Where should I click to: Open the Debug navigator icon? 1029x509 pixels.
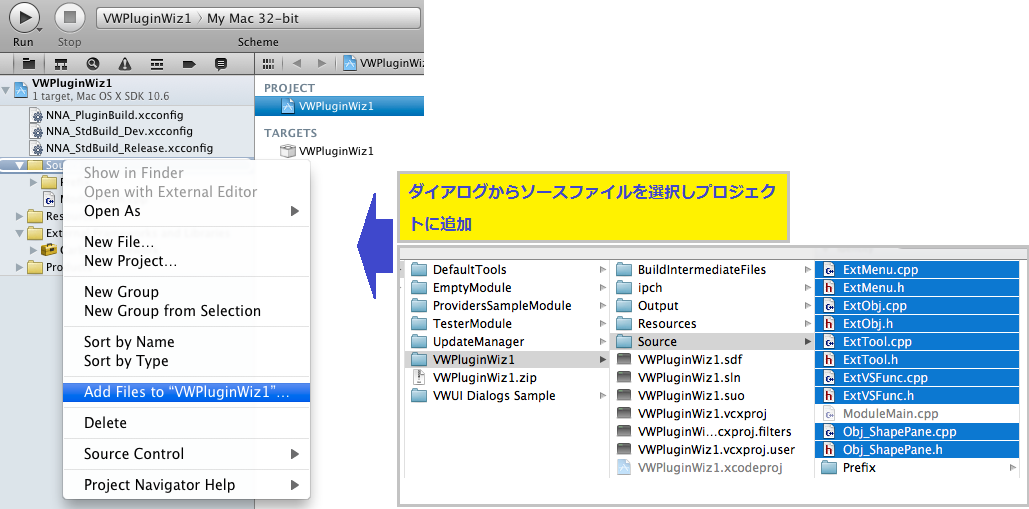click(x=157, y=64)
